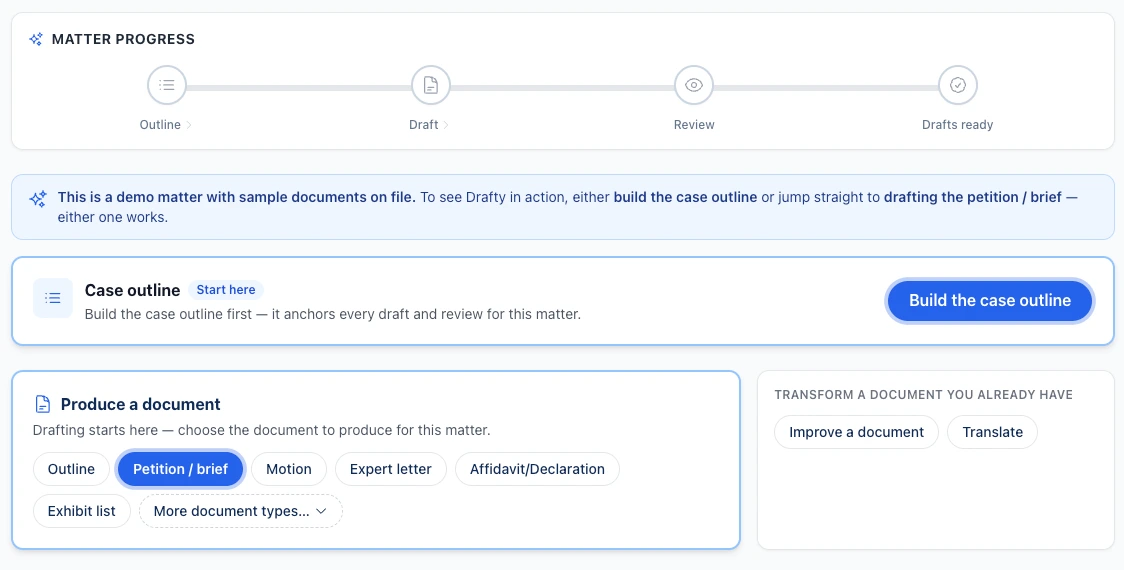Select the Outline document type chip
The image size is (1124, 570).
[71, 469]
